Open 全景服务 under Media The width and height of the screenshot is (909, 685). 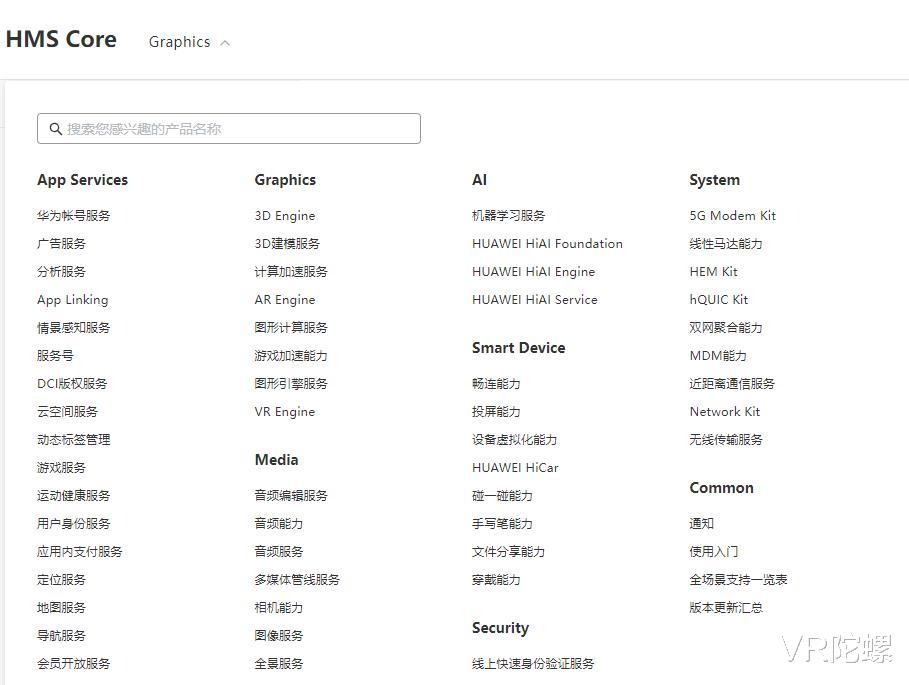click(278, 663)
